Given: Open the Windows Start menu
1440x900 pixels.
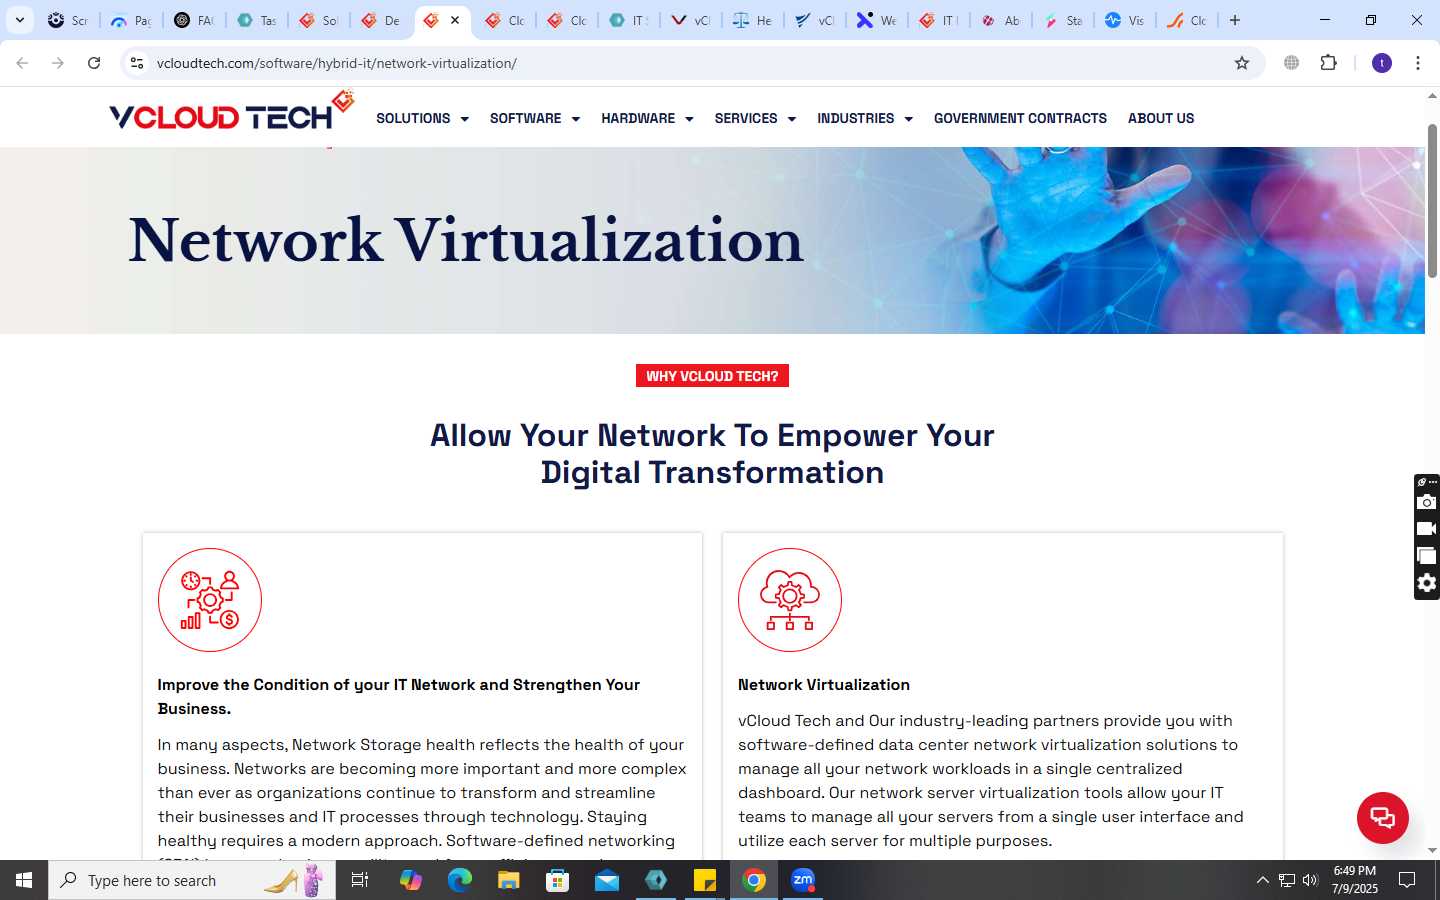Looking at the screenshot, I should point(24,880).
